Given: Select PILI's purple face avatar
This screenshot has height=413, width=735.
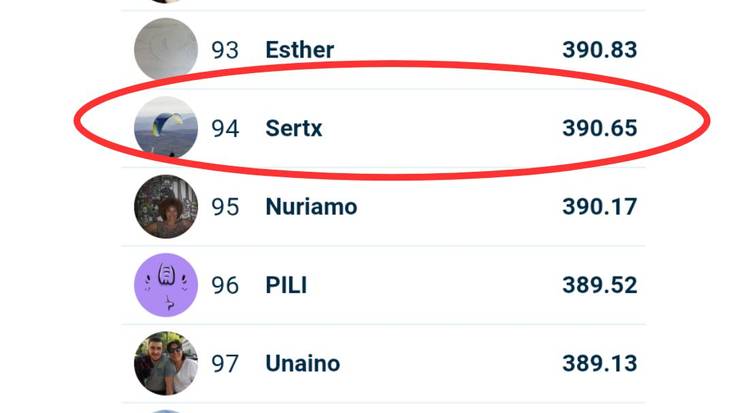Looking at the screenshot, I should [166, 285].
